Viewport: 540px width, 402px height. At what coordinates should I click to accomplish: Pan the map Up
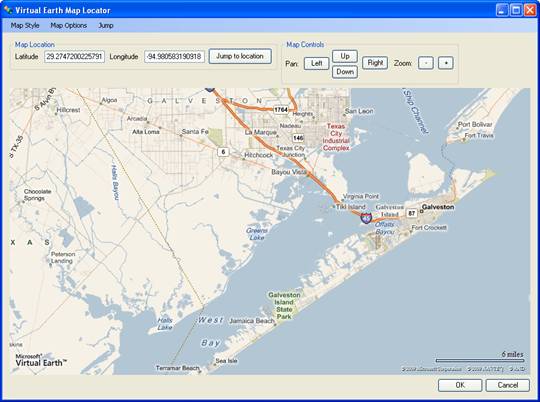tap(345, 56)
